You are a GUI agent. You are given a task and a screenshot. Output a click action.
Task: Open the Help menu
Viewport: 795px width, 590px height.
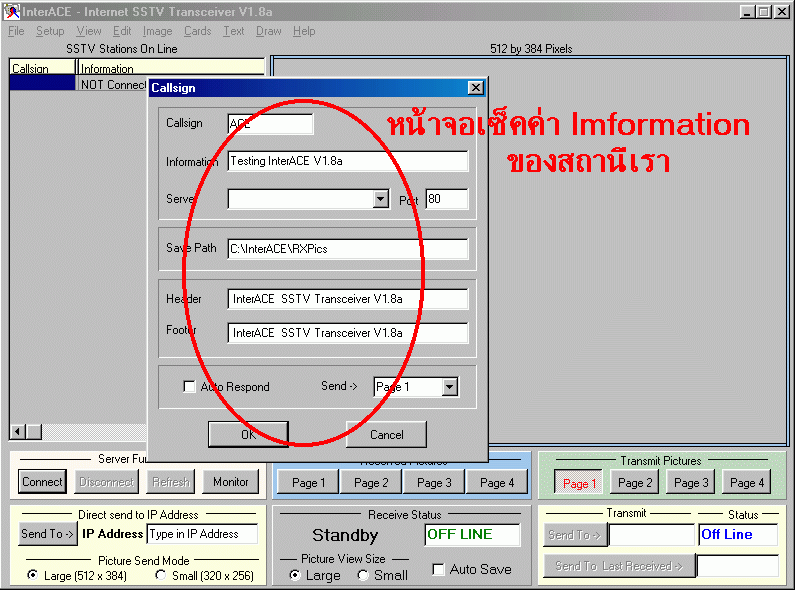pyautogui.click(x=304, y=31)
